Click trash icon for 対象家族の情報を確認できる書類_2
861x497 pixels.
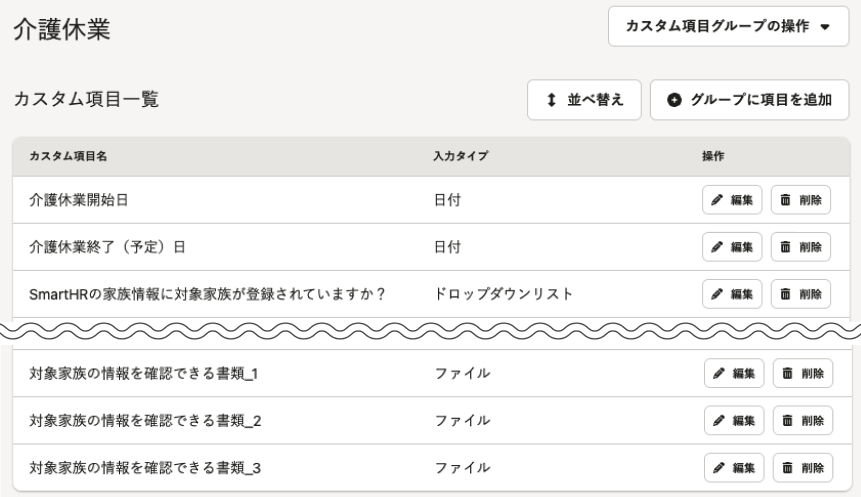click(x=787, y=421)
